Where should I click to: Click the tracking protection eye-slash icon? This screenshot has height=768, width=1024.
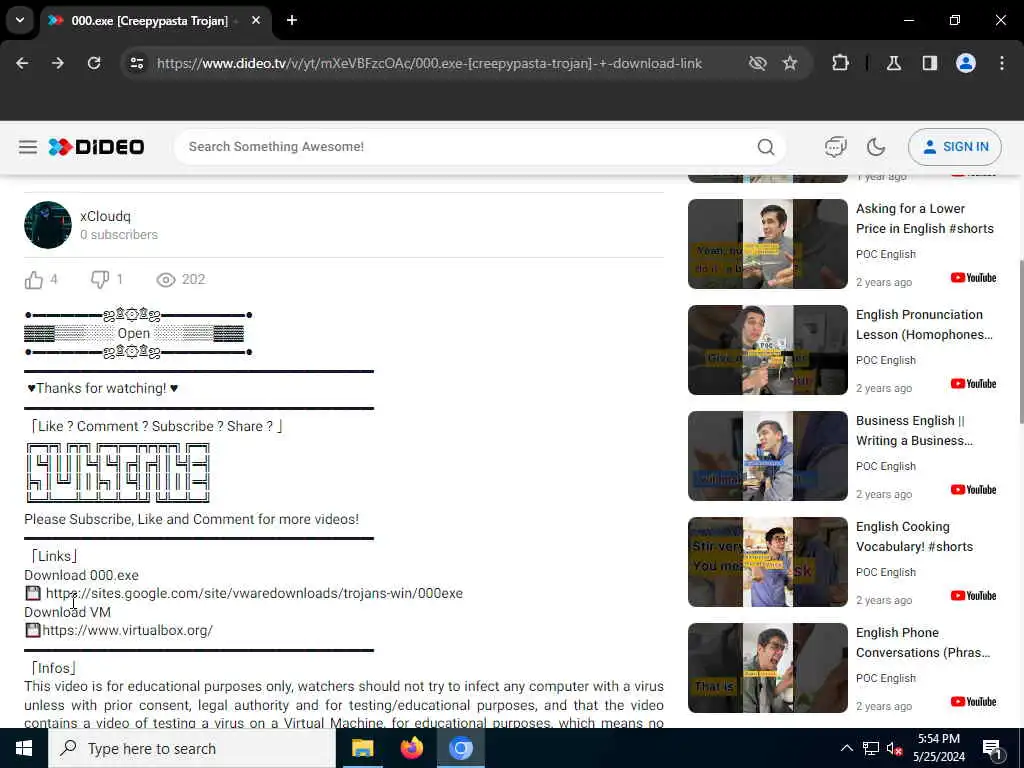(x=757, y=63)
